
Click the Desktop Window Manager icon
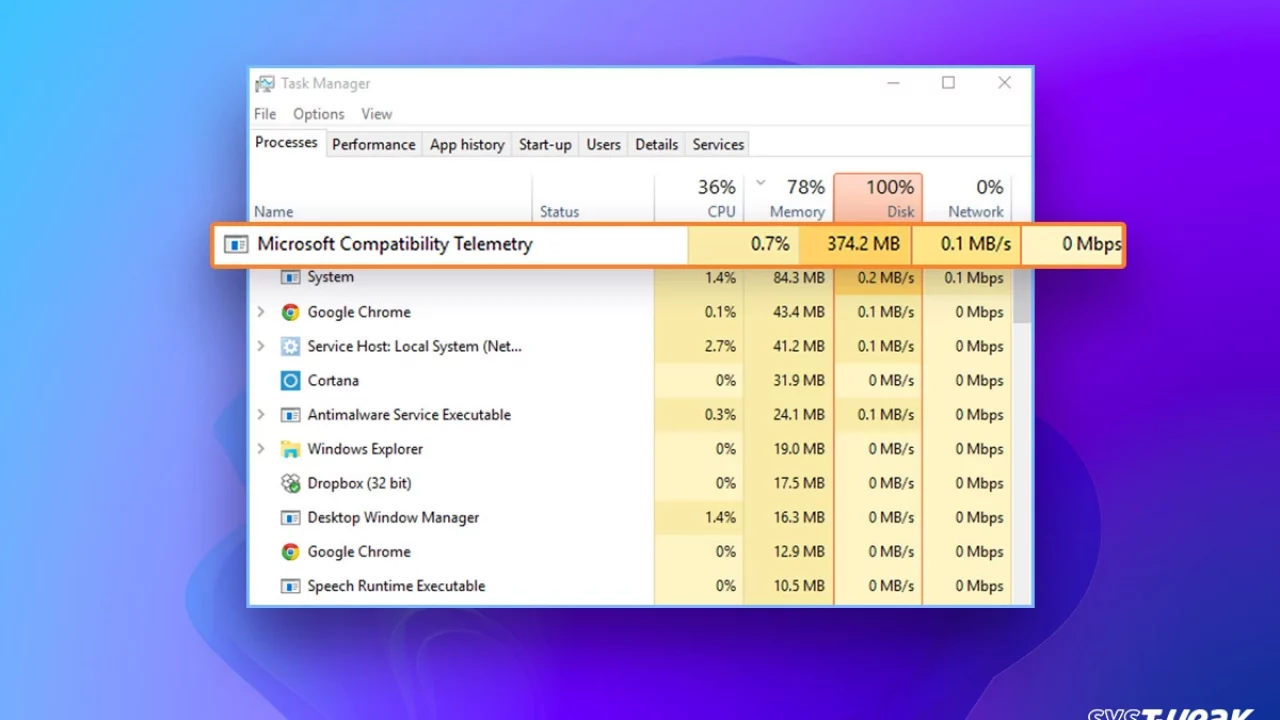290,518
